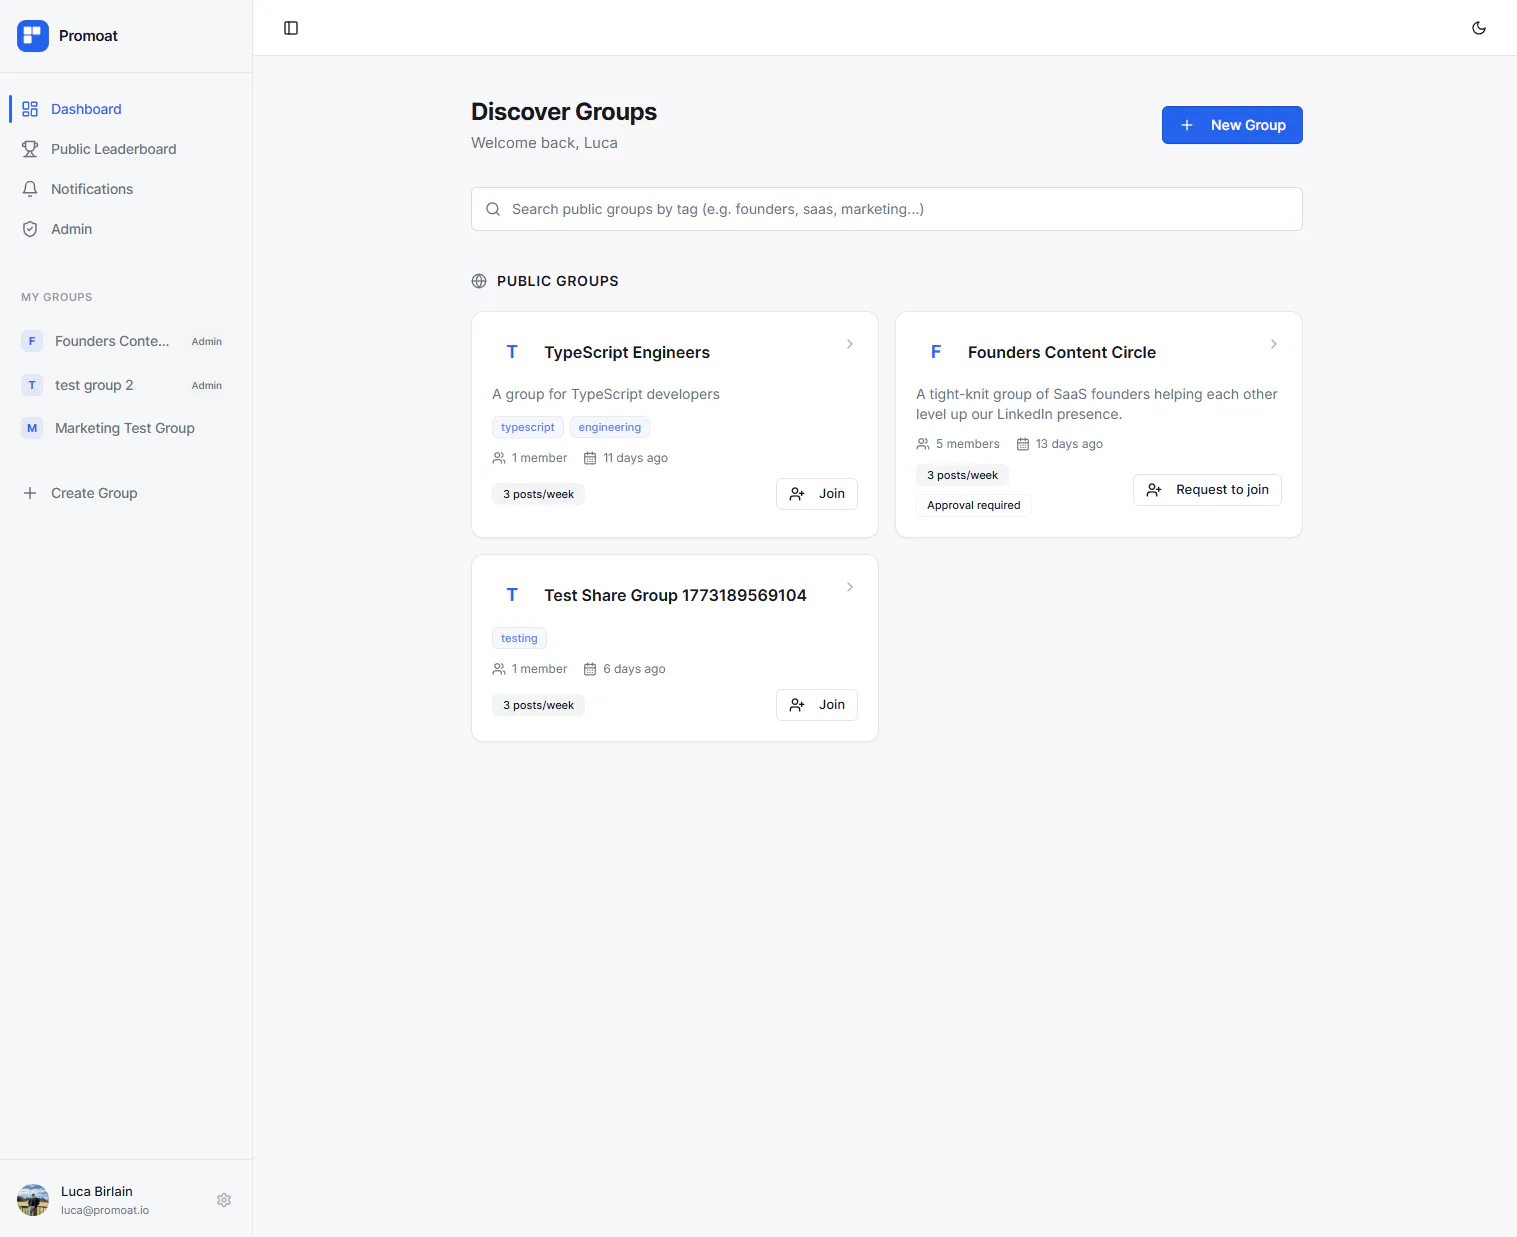1517x1237 pixels.
Task: Click the shield icon for Admin
Action: pyautogui.click(x=30, y=229)
